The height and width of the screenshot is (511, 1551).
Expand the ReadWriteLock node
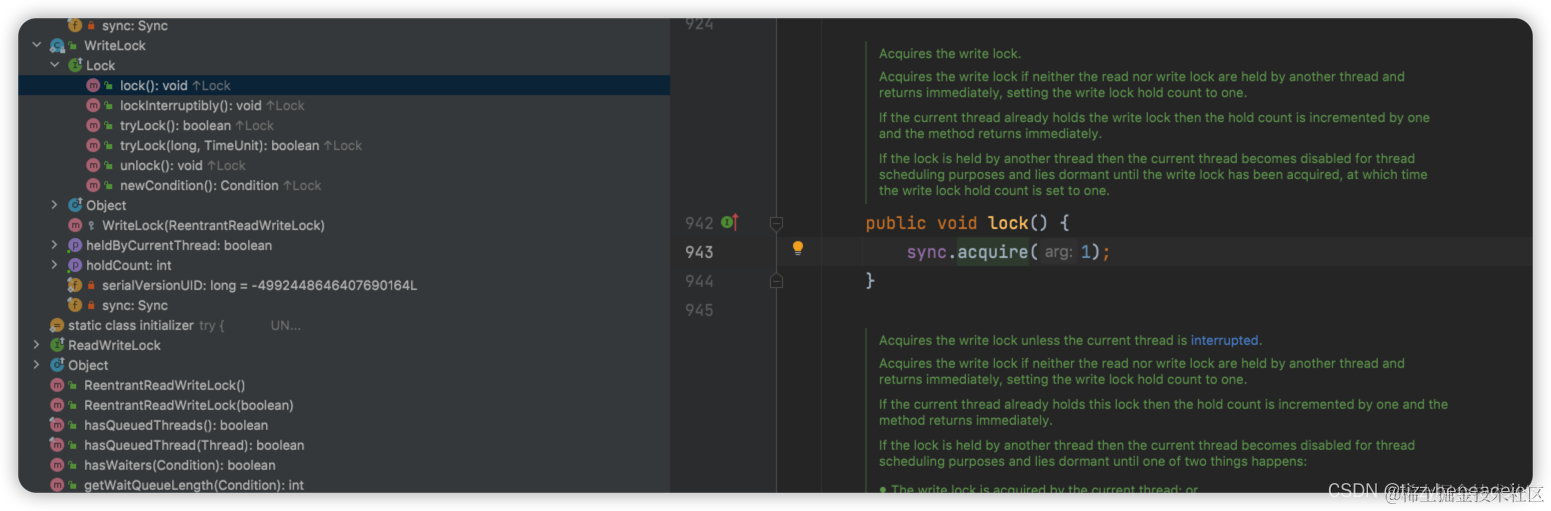click(37, 346)
